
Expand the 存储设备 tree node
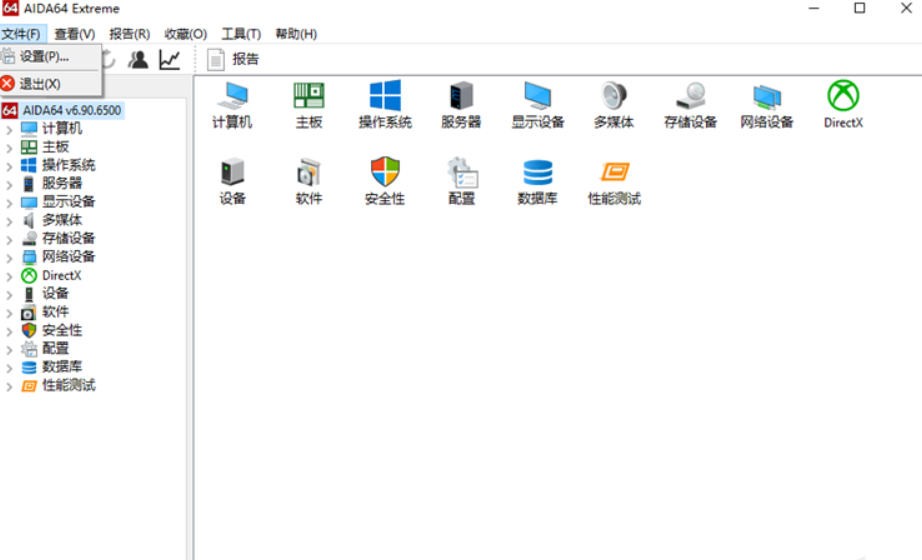[x=9, y=239]
